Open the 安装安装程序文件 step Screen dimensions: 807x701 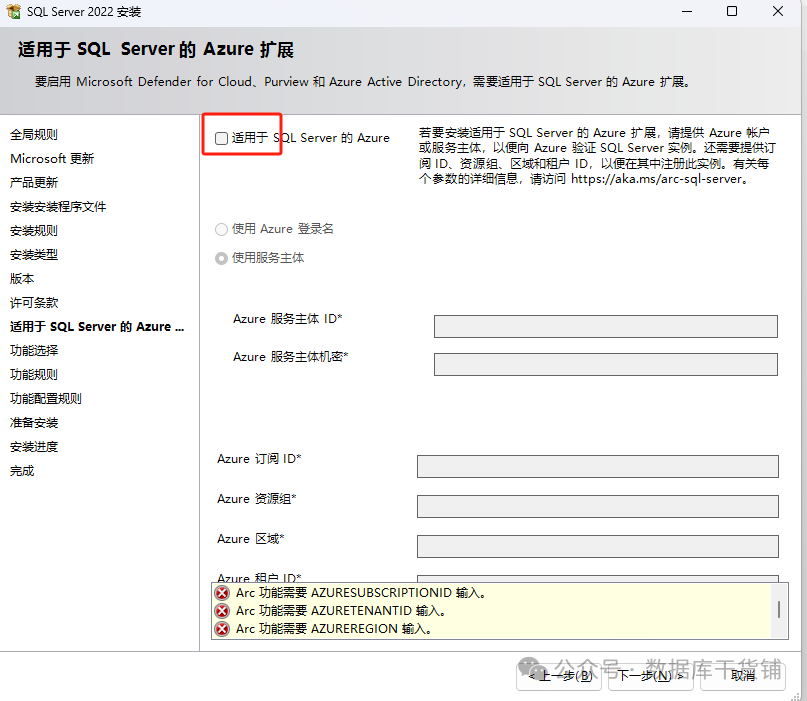pyautogui.click(x=58, y=207)
